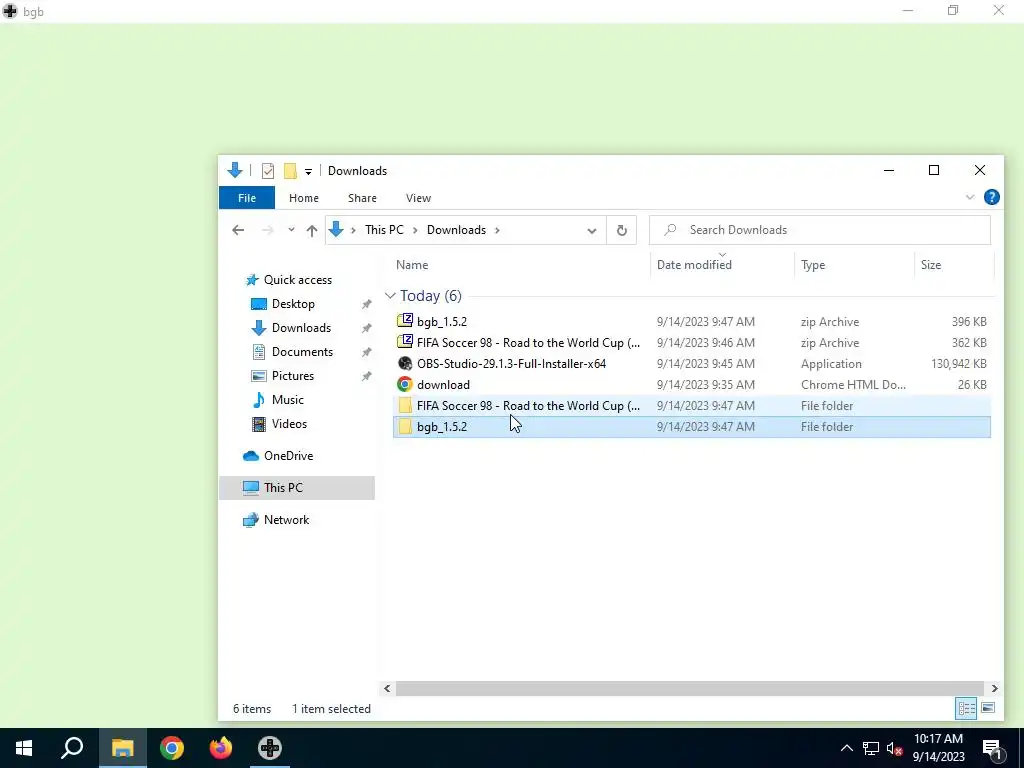Screen dimensions: 1024x768
Task: Open the Windows Start menu
Action: [24, 748]
